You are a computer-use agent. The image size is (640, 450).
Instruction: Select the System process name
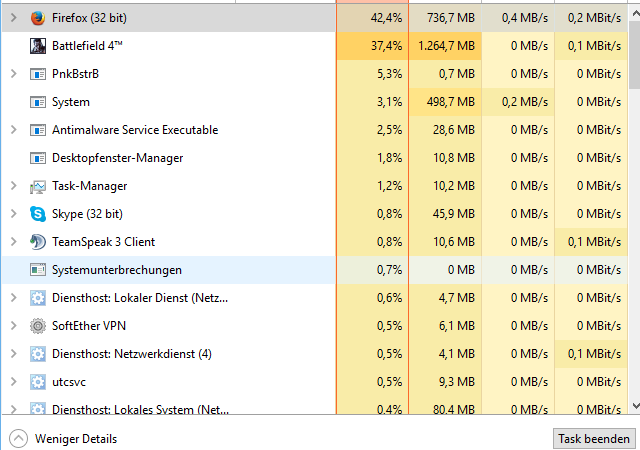(x=71, y=102)
